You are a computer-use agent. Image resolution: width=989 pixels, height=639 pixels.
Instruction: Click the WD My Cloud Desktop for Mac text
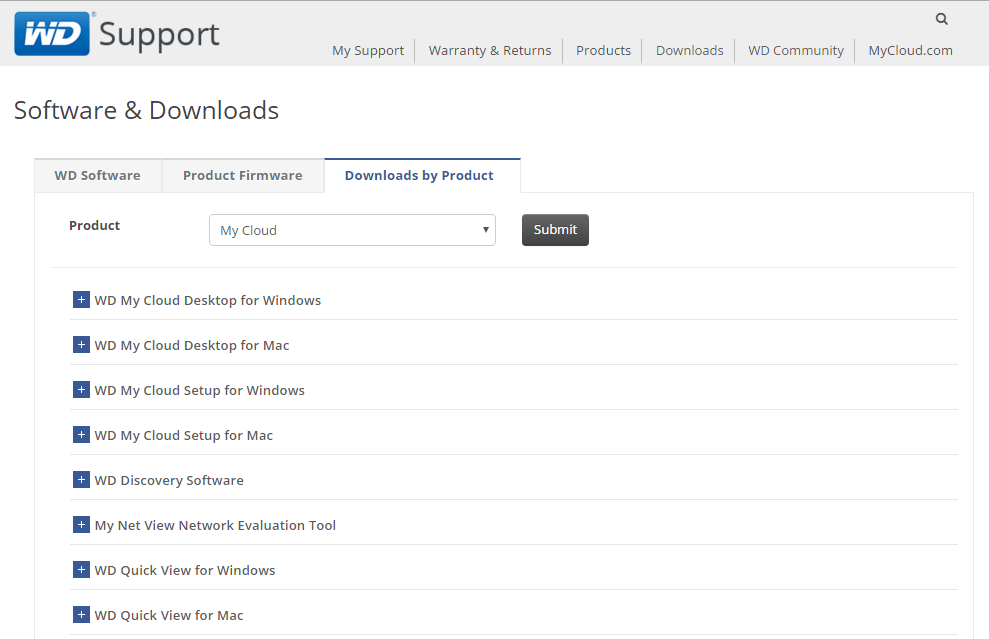[x=192, y=345]
